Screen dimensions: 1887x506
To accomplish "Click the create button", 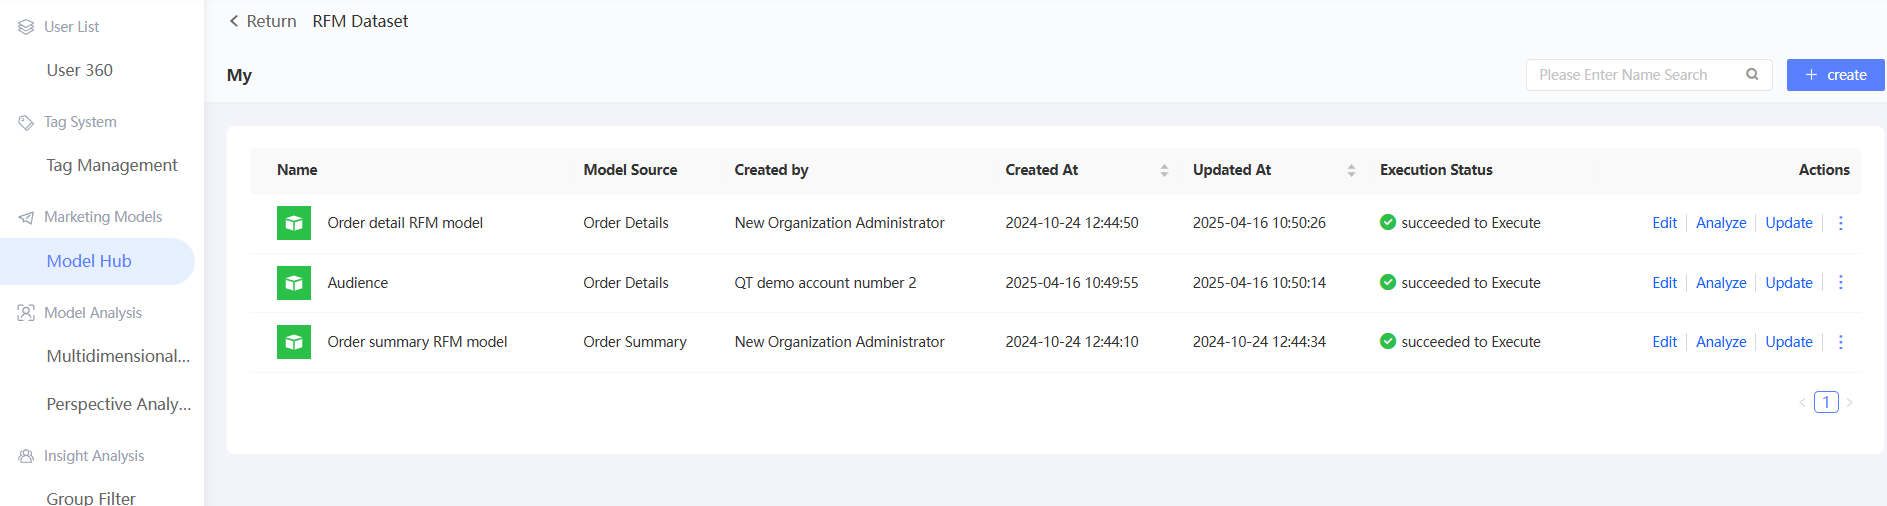I will coord(1835,75).
